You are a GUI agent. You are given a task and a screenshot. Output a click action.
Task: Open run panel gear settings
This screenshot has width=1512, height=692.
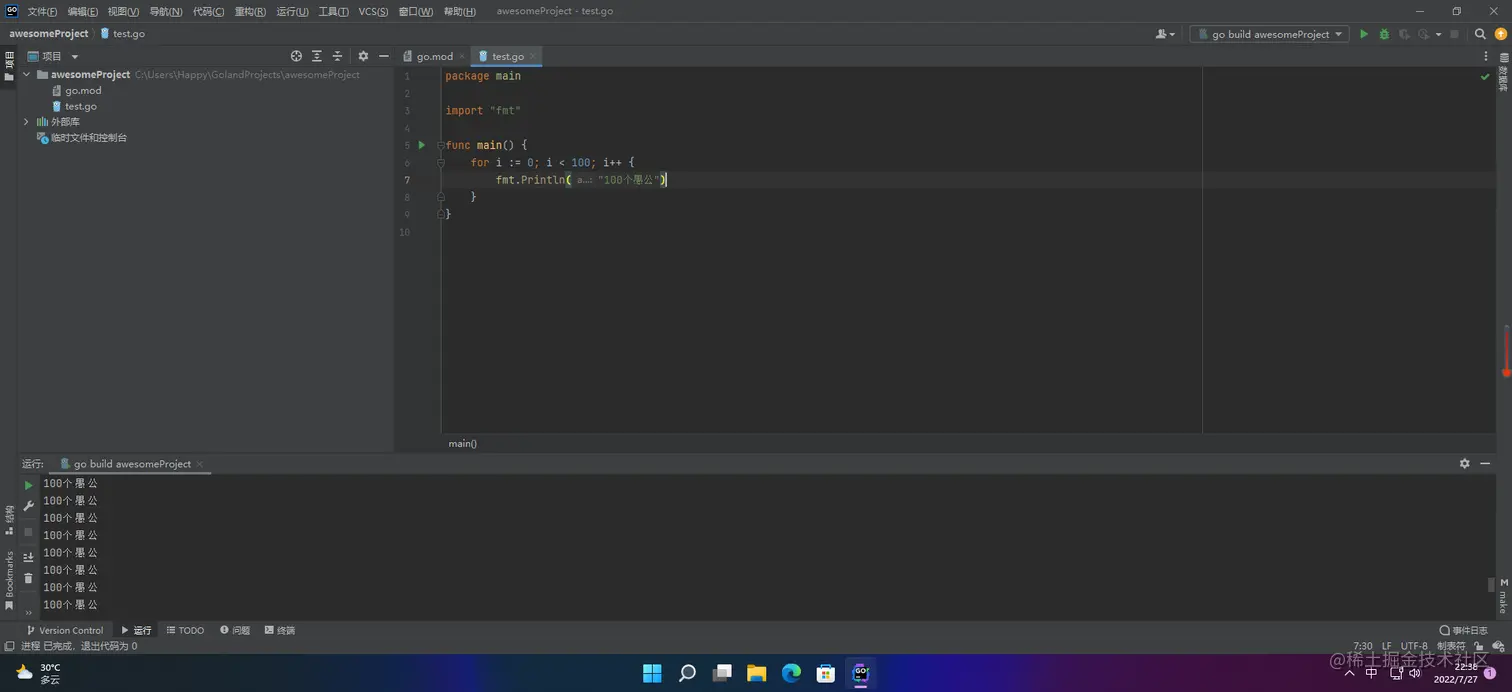point(1465,464)
